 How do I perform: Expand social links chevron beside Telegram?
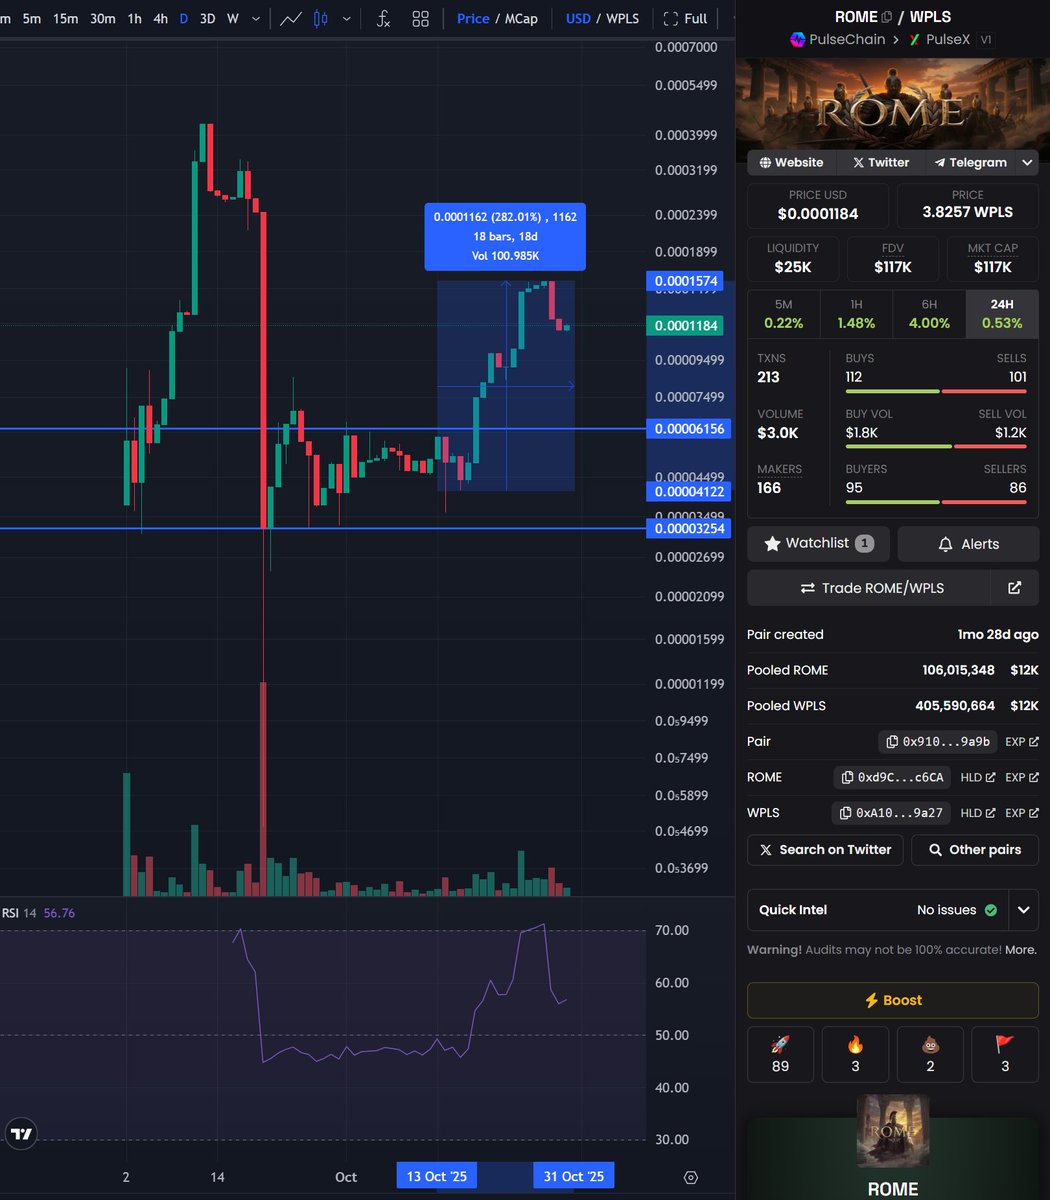[1027, 162]
